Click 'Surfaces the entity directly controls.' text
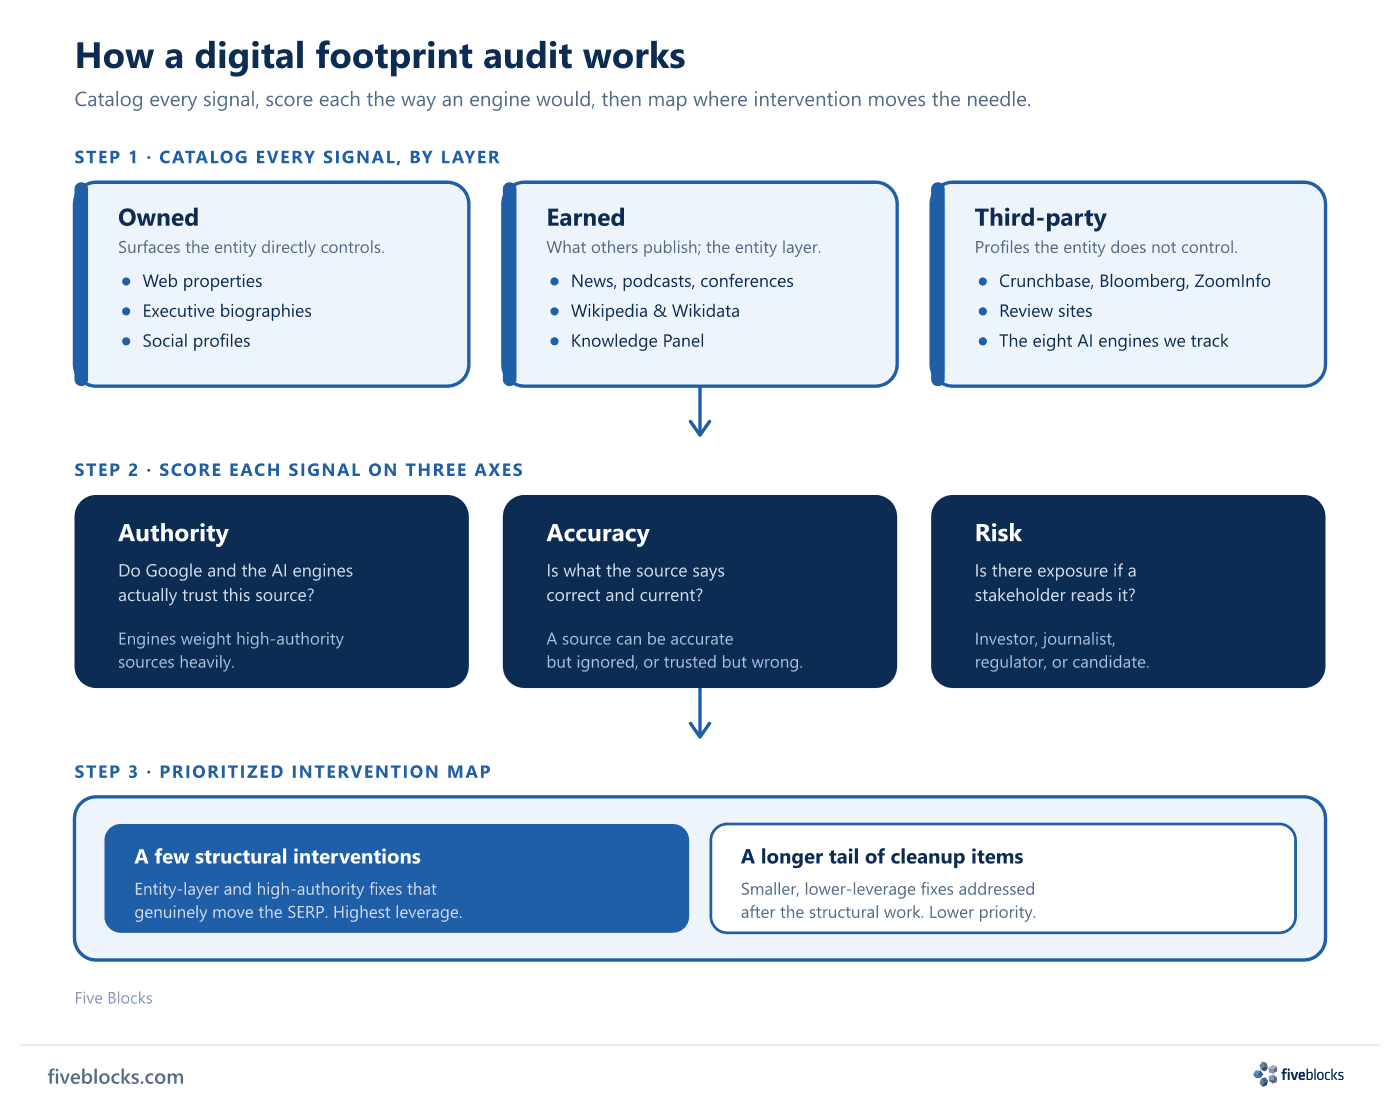 tap(251, 247)
